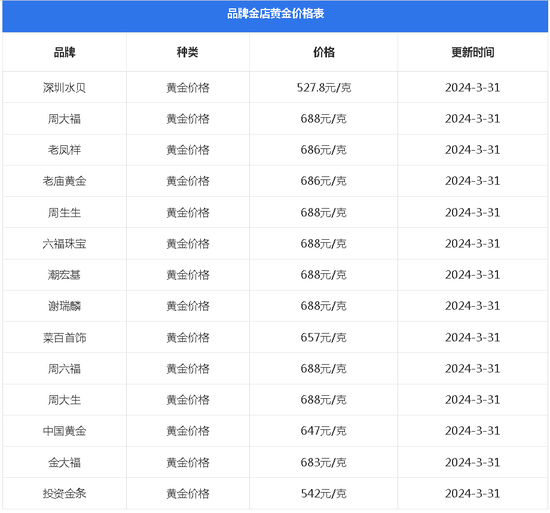Click the 2024-3-31 date for 六福珠宝
The height and width of the screenshot is (513, 550).
473,244
